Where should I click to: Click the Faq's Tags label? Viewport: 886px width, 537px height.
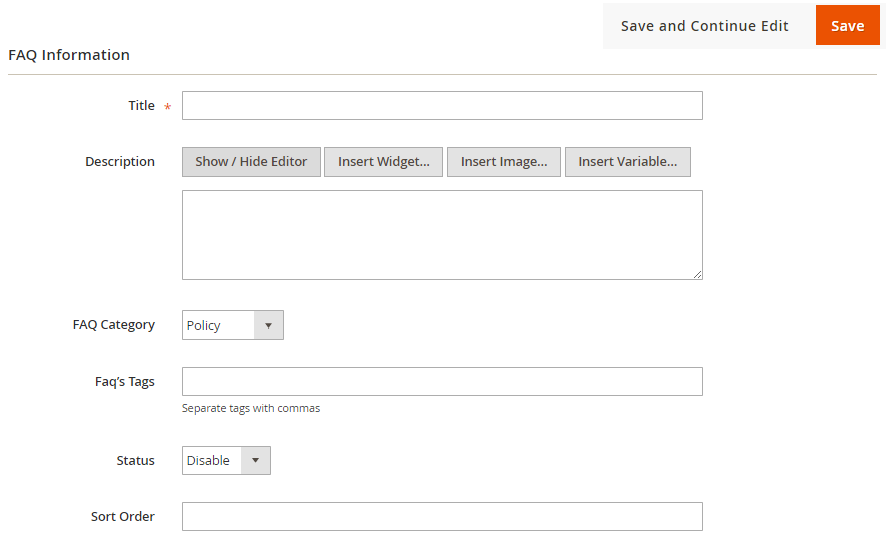pyautogui.click(x=127, y=382)
